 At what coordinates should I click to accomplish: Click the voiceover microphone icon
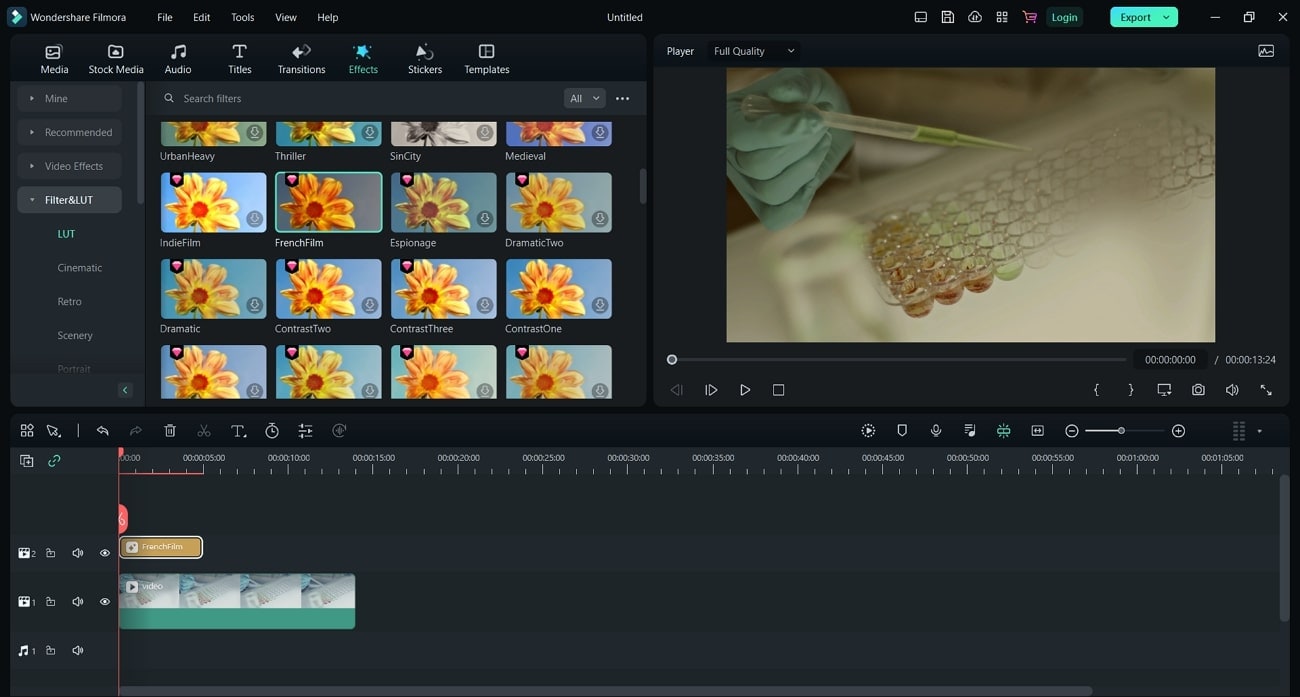coord(936,431)
